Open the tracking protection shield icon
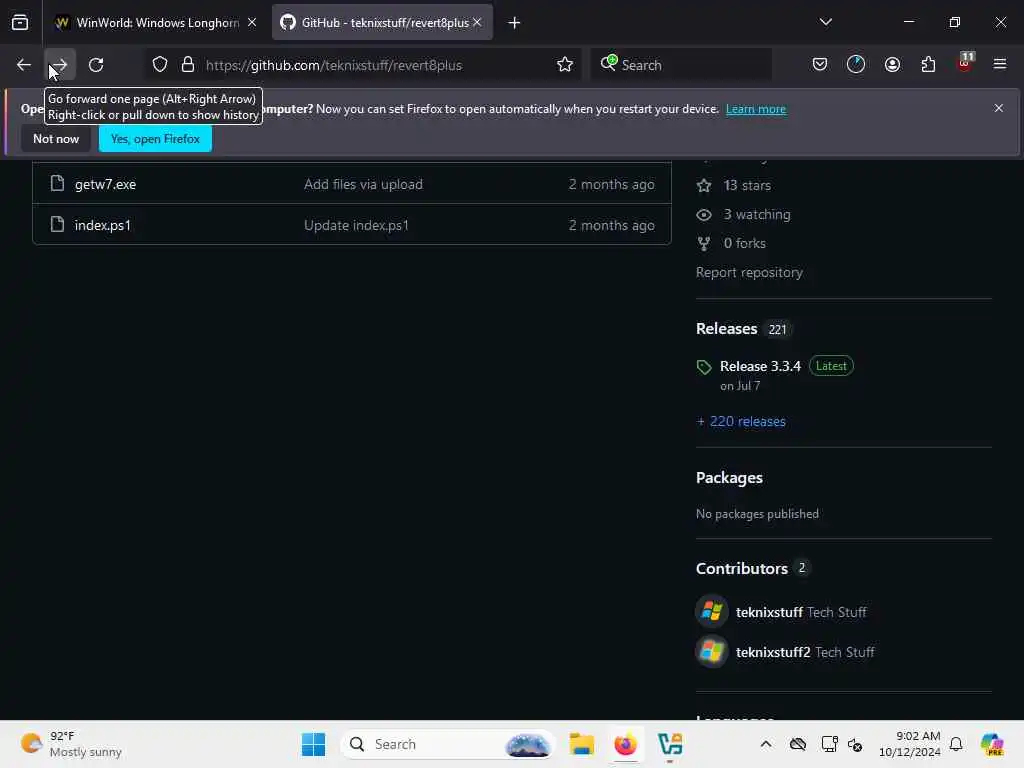1024x768 pixels. click(x=159, y=65)
